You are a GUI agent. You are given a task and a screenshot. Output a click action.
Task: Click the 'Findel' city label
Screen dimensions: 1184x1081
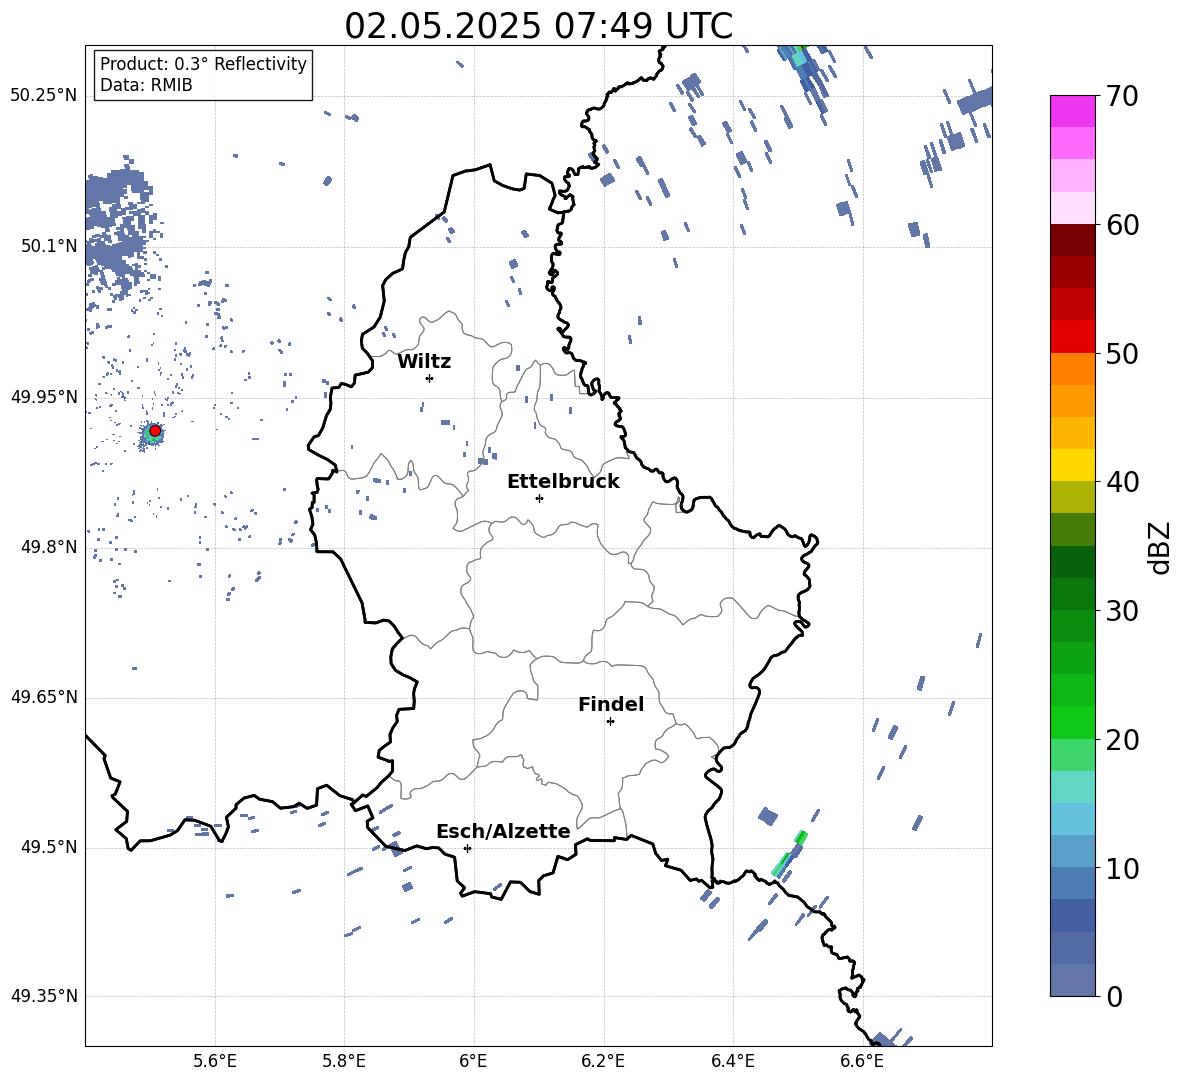point(611,704)
